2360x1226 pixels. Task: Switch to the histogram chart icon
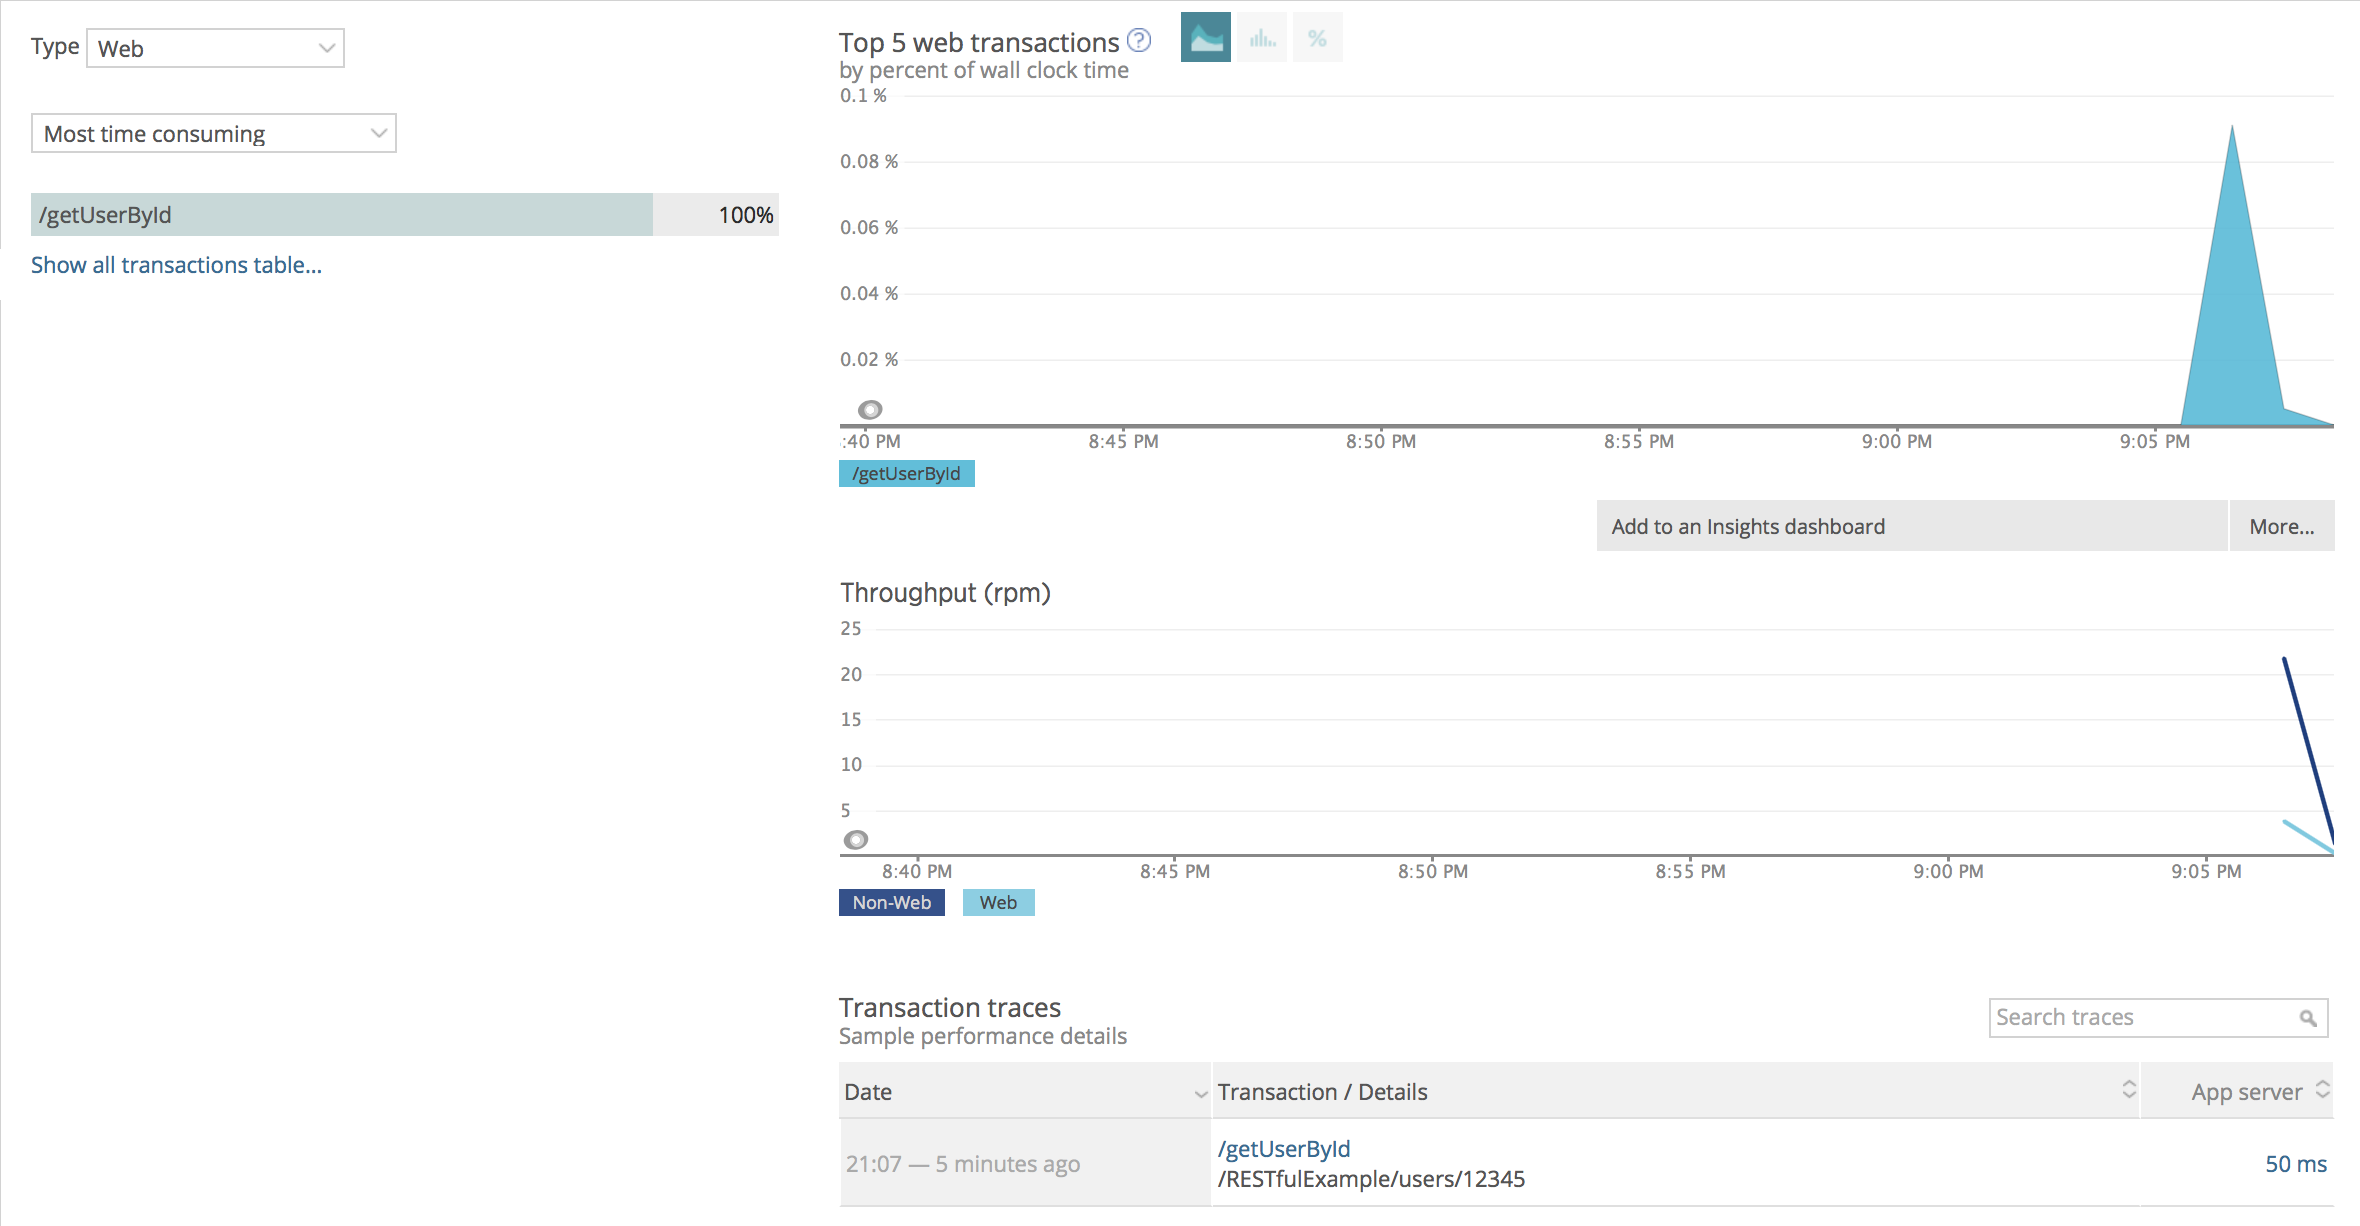pyautogui.click(x=1262, y=38)
